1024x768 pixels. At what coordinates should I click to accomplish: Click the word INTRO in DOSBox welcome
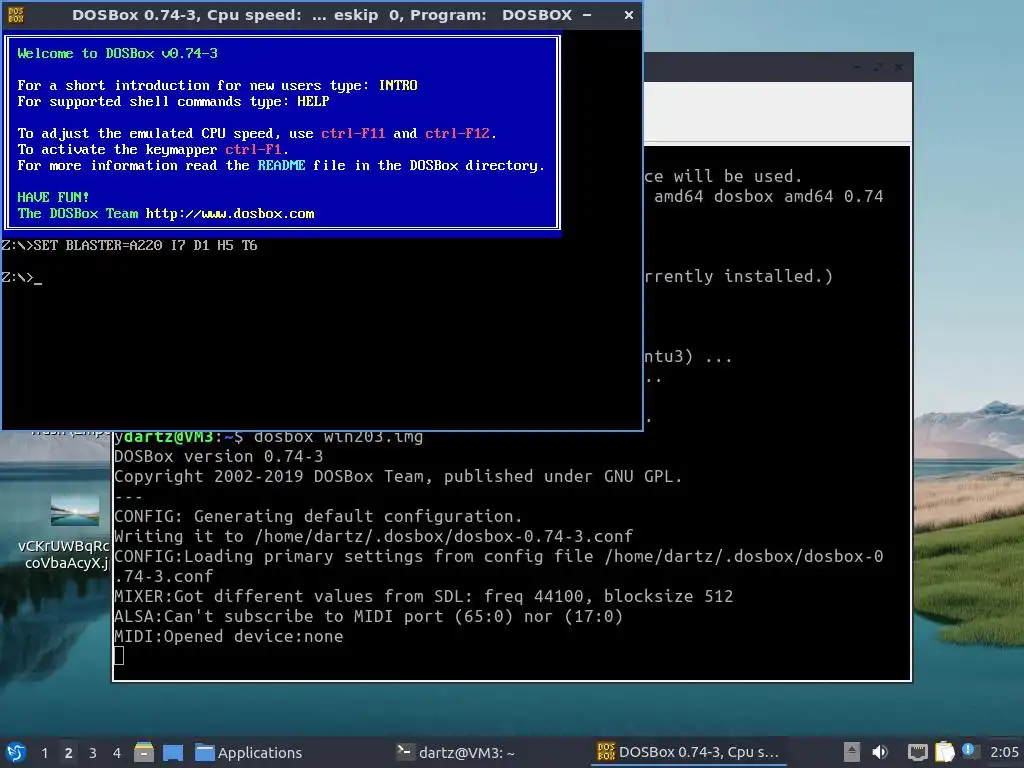pos(398,86)
